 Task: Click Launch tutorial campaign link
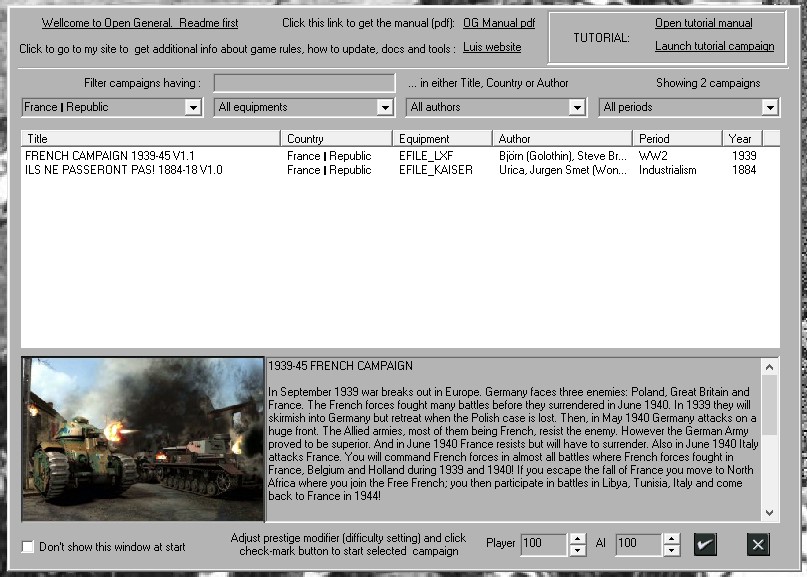pos(714,46)
